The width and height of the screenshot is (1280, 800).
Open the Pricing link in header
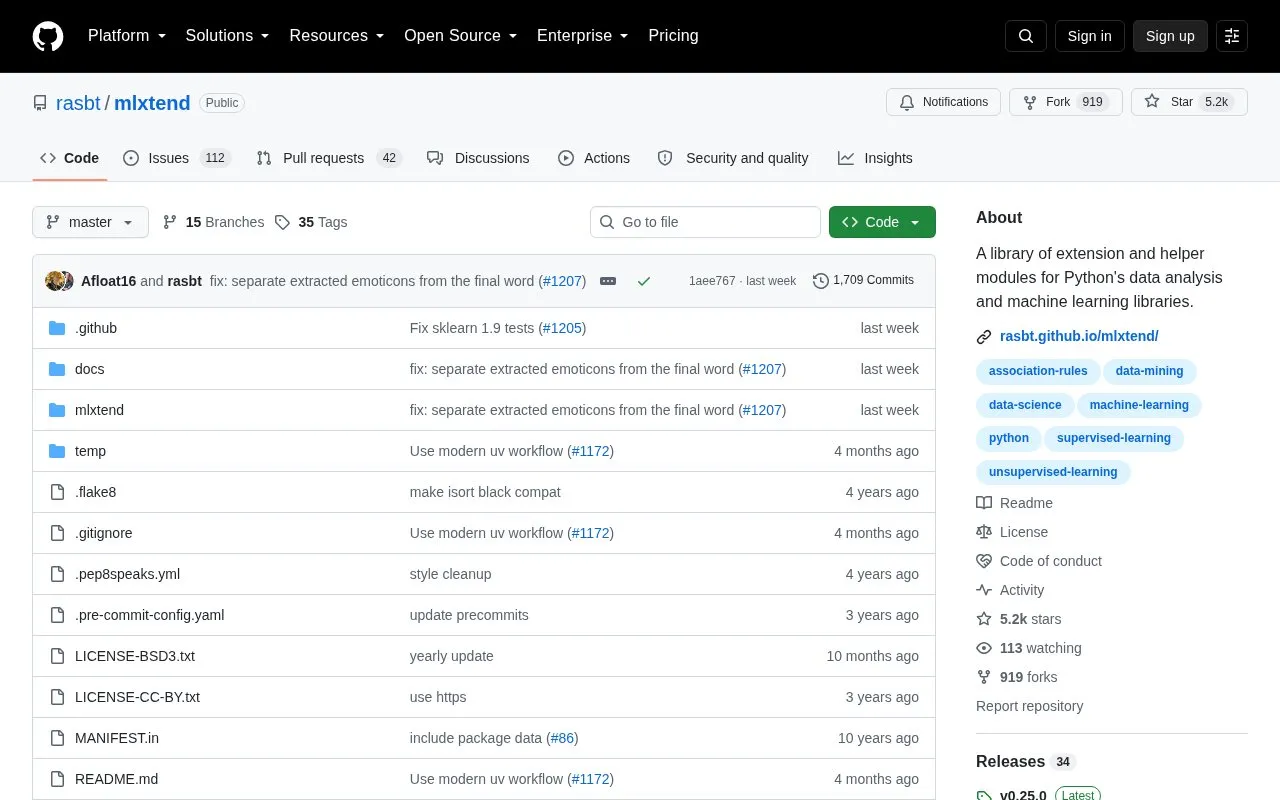point(673,36)
